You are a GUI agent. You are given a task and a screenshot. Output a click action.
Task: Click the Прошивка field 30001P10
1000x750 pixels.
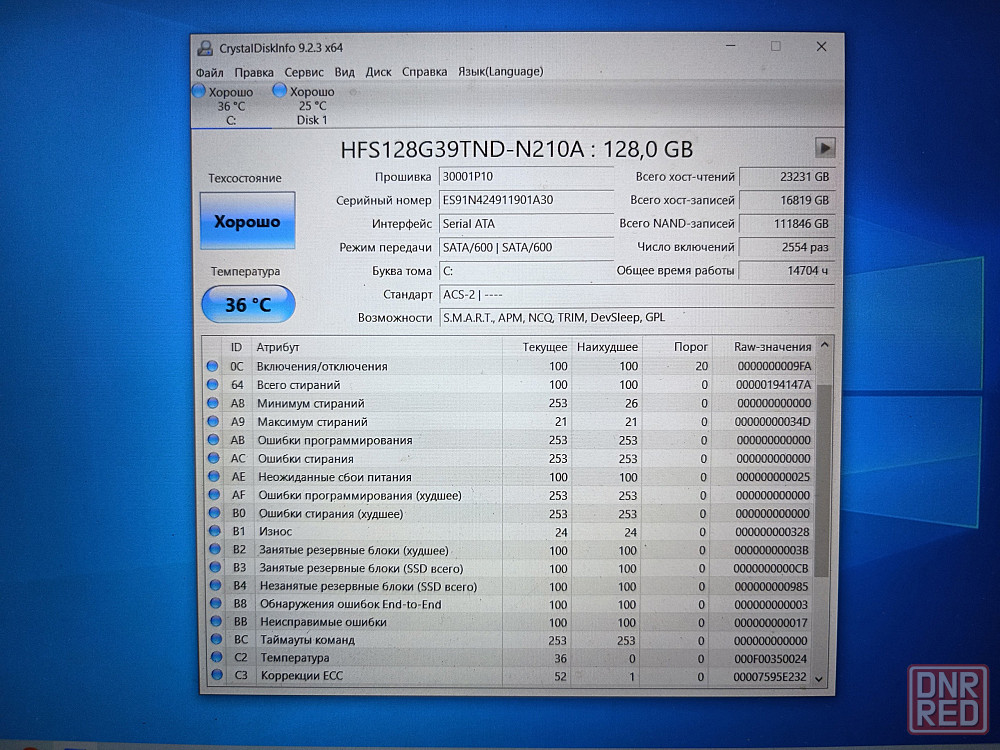point(526,177)
